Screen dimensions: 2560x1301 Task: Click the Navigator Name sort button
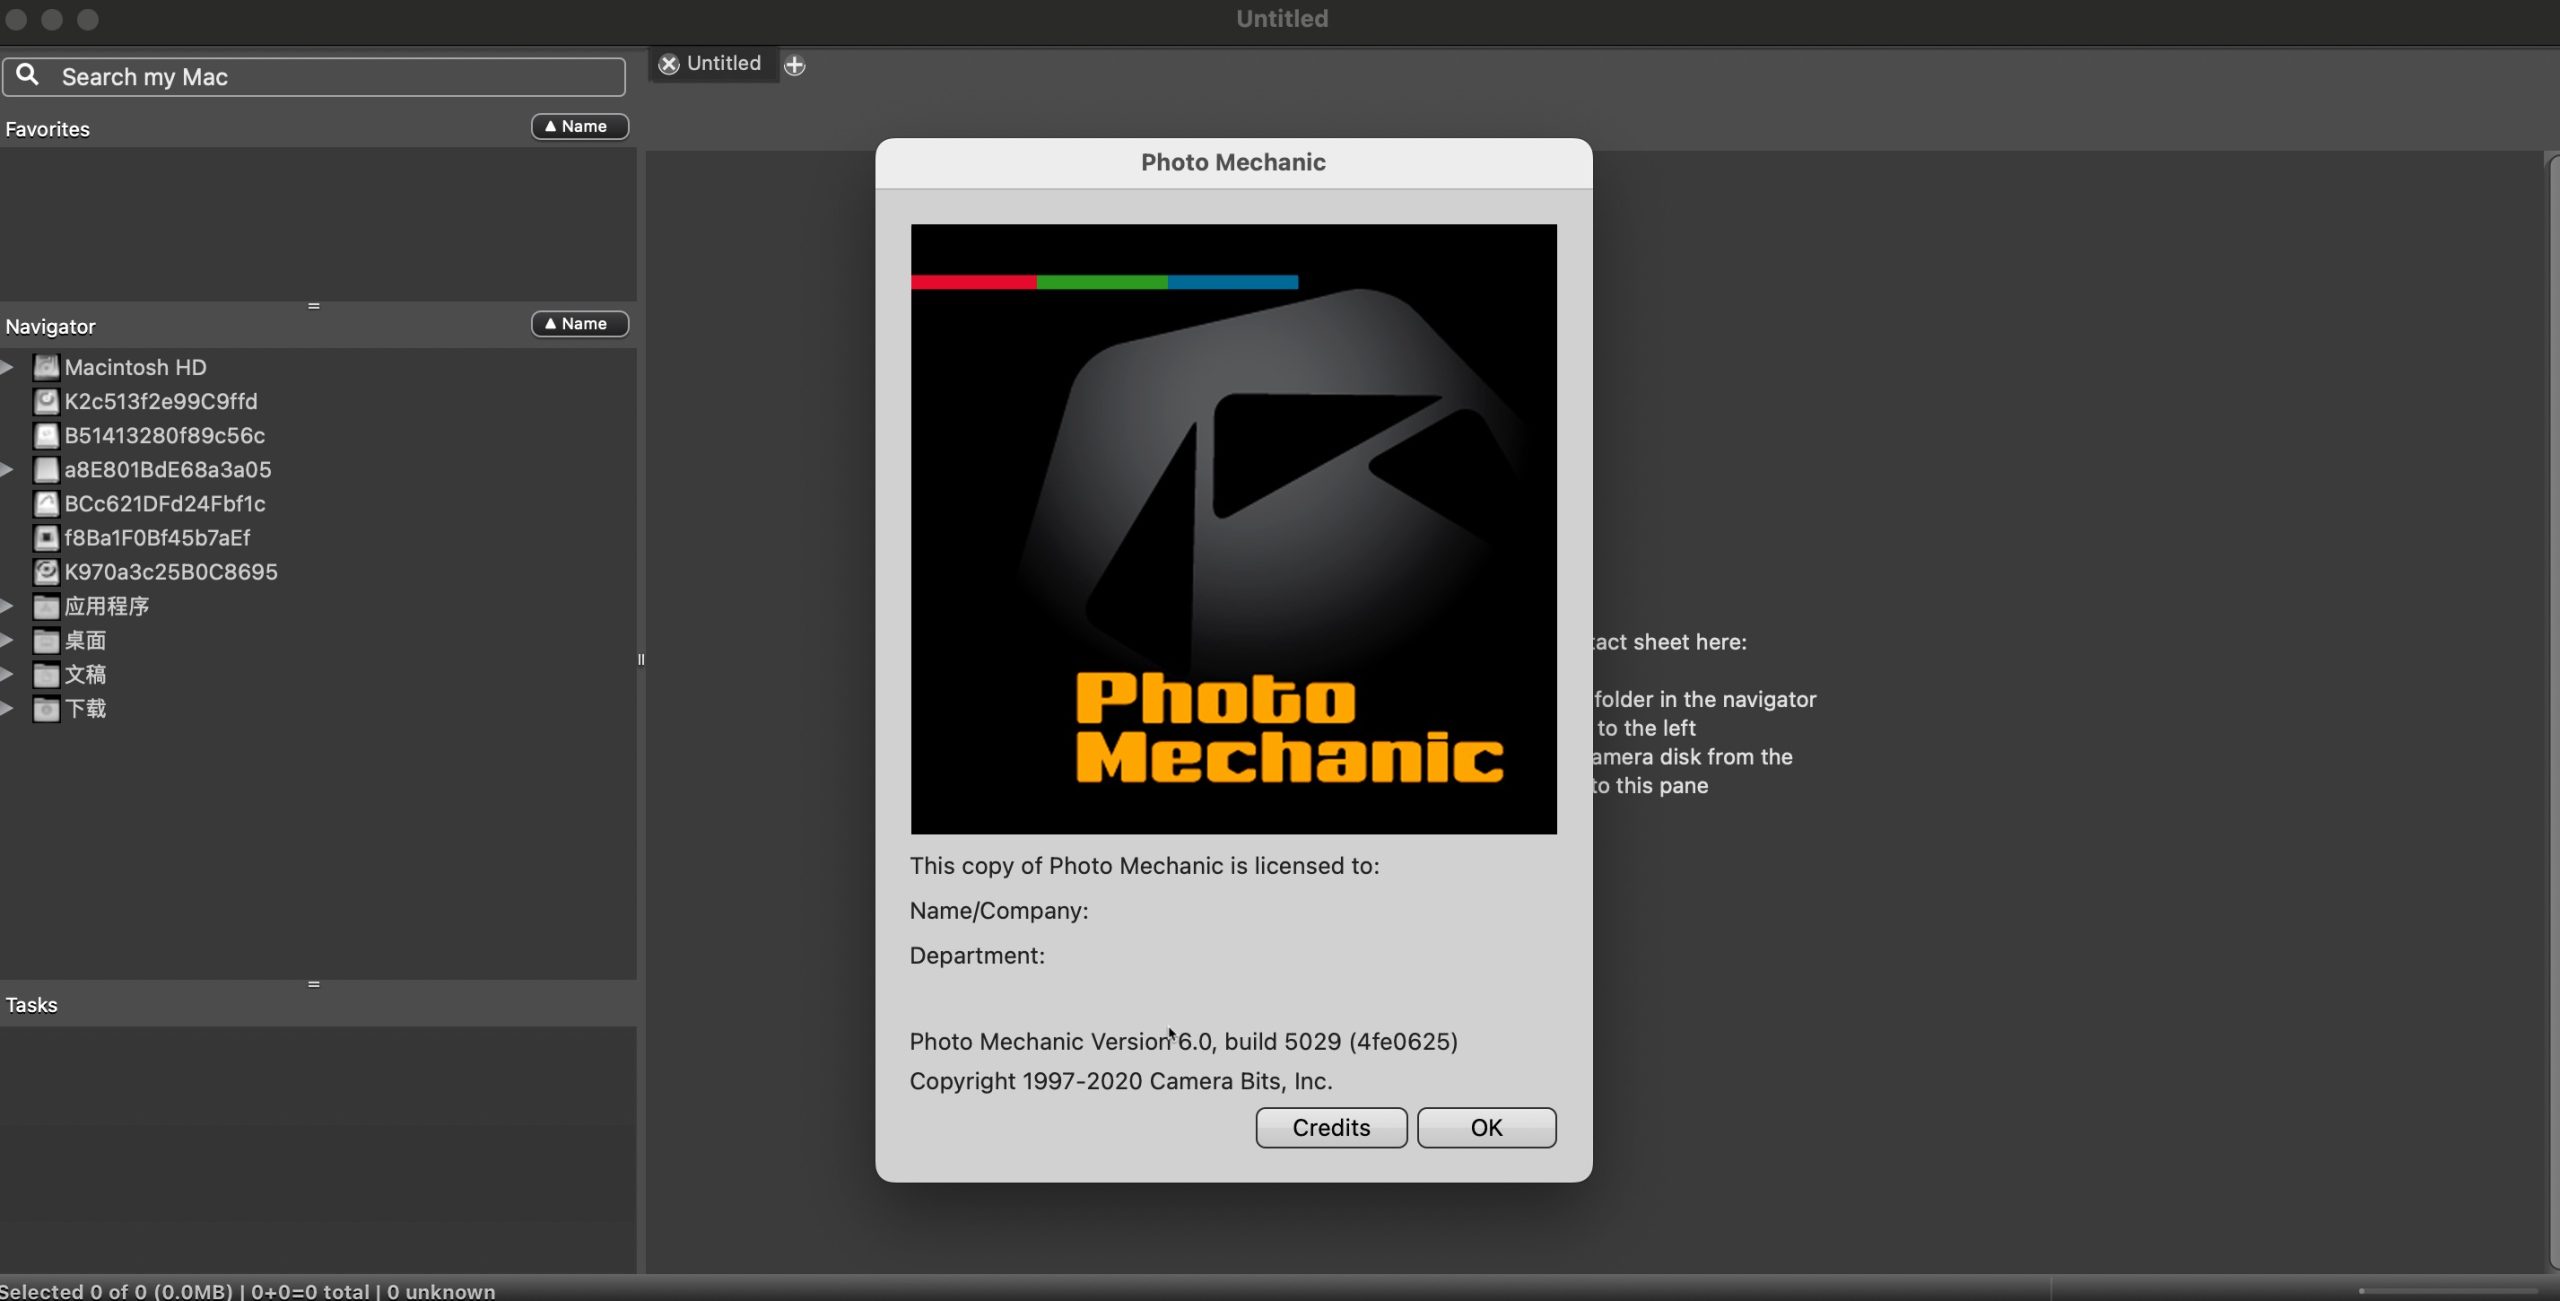pos(580,323)
